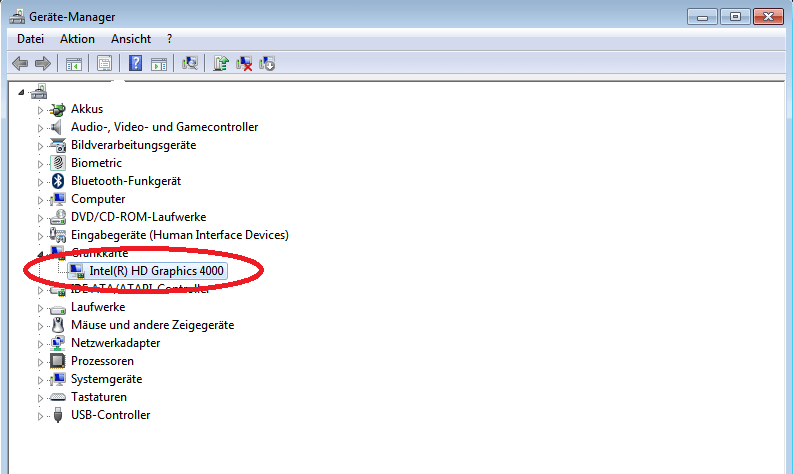Scan for hardware changes toolbar icon
This screenshot has height=474, width=793.
tap(190, 64)
